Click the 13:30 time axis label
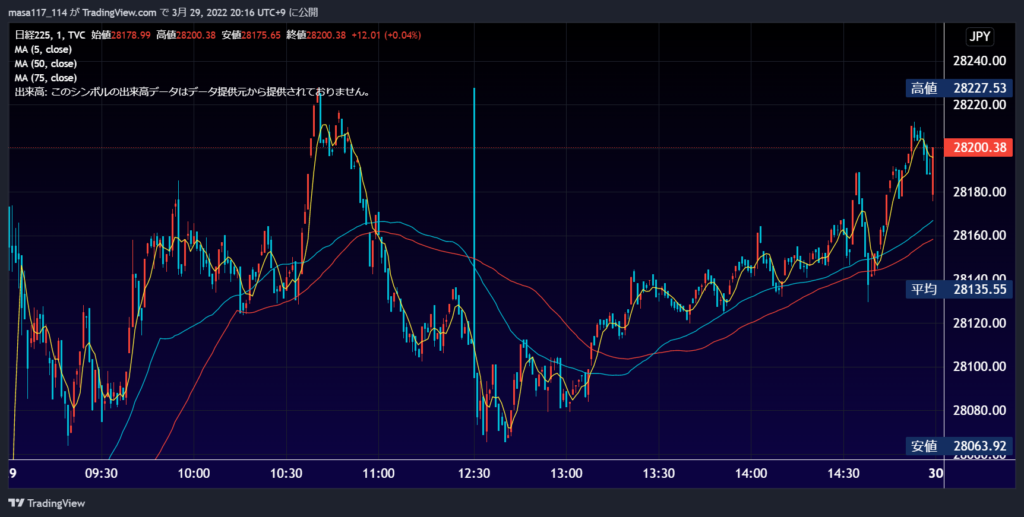This screenshot has width=1024, height=517. coord(658,473)
